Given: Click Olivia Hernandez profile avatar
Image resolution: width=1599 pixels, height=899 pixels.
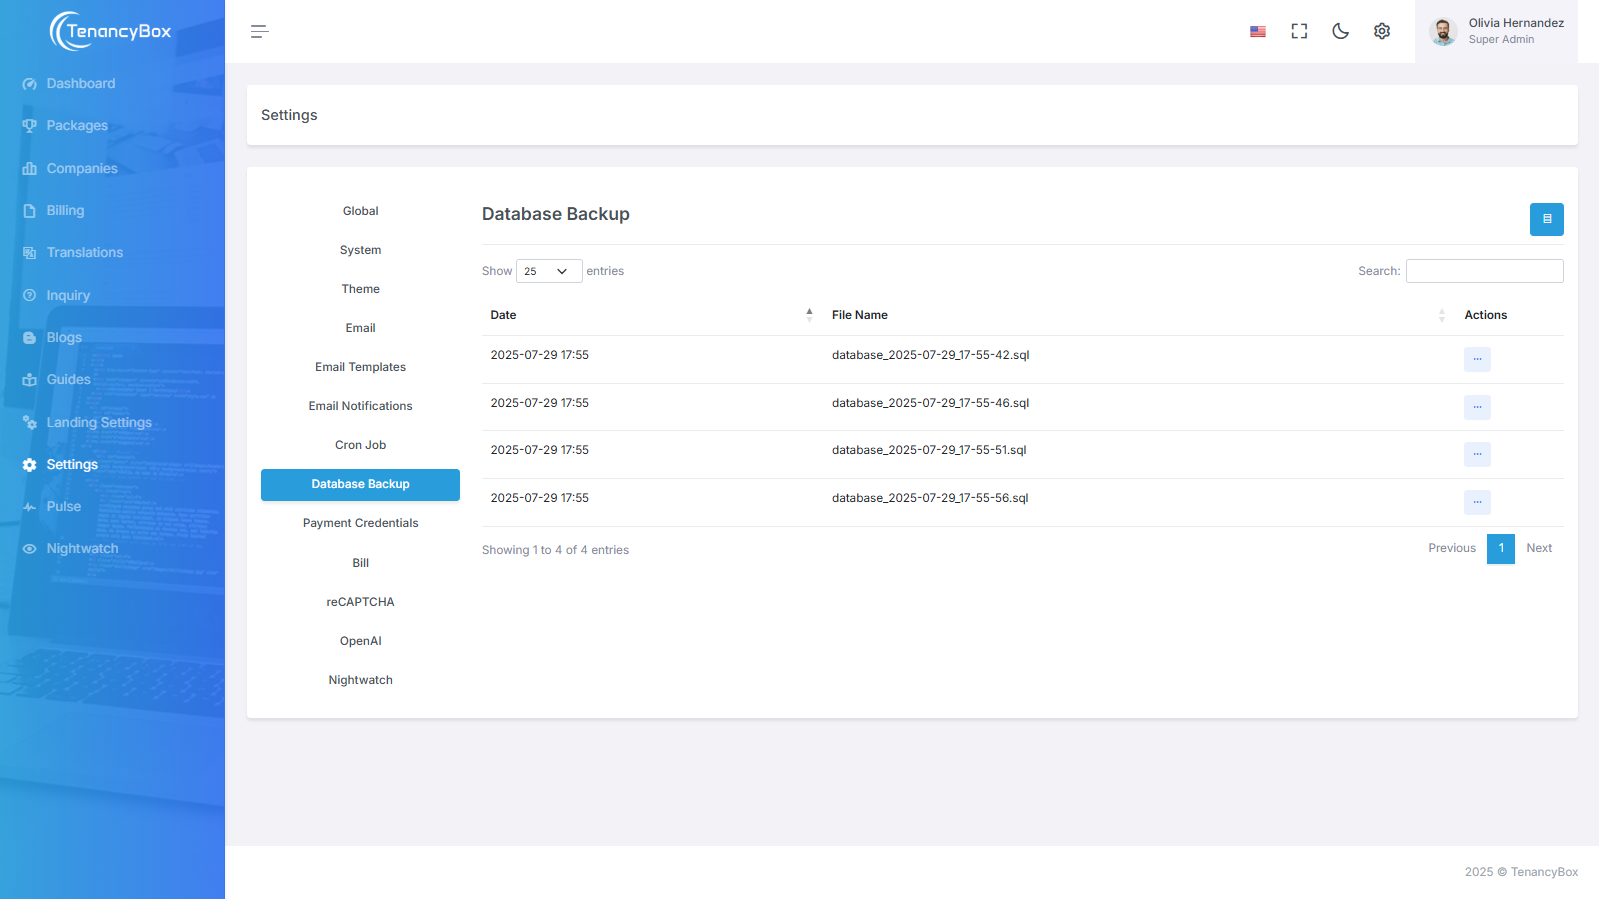Looking at the screenshot, I should 1442,32.
